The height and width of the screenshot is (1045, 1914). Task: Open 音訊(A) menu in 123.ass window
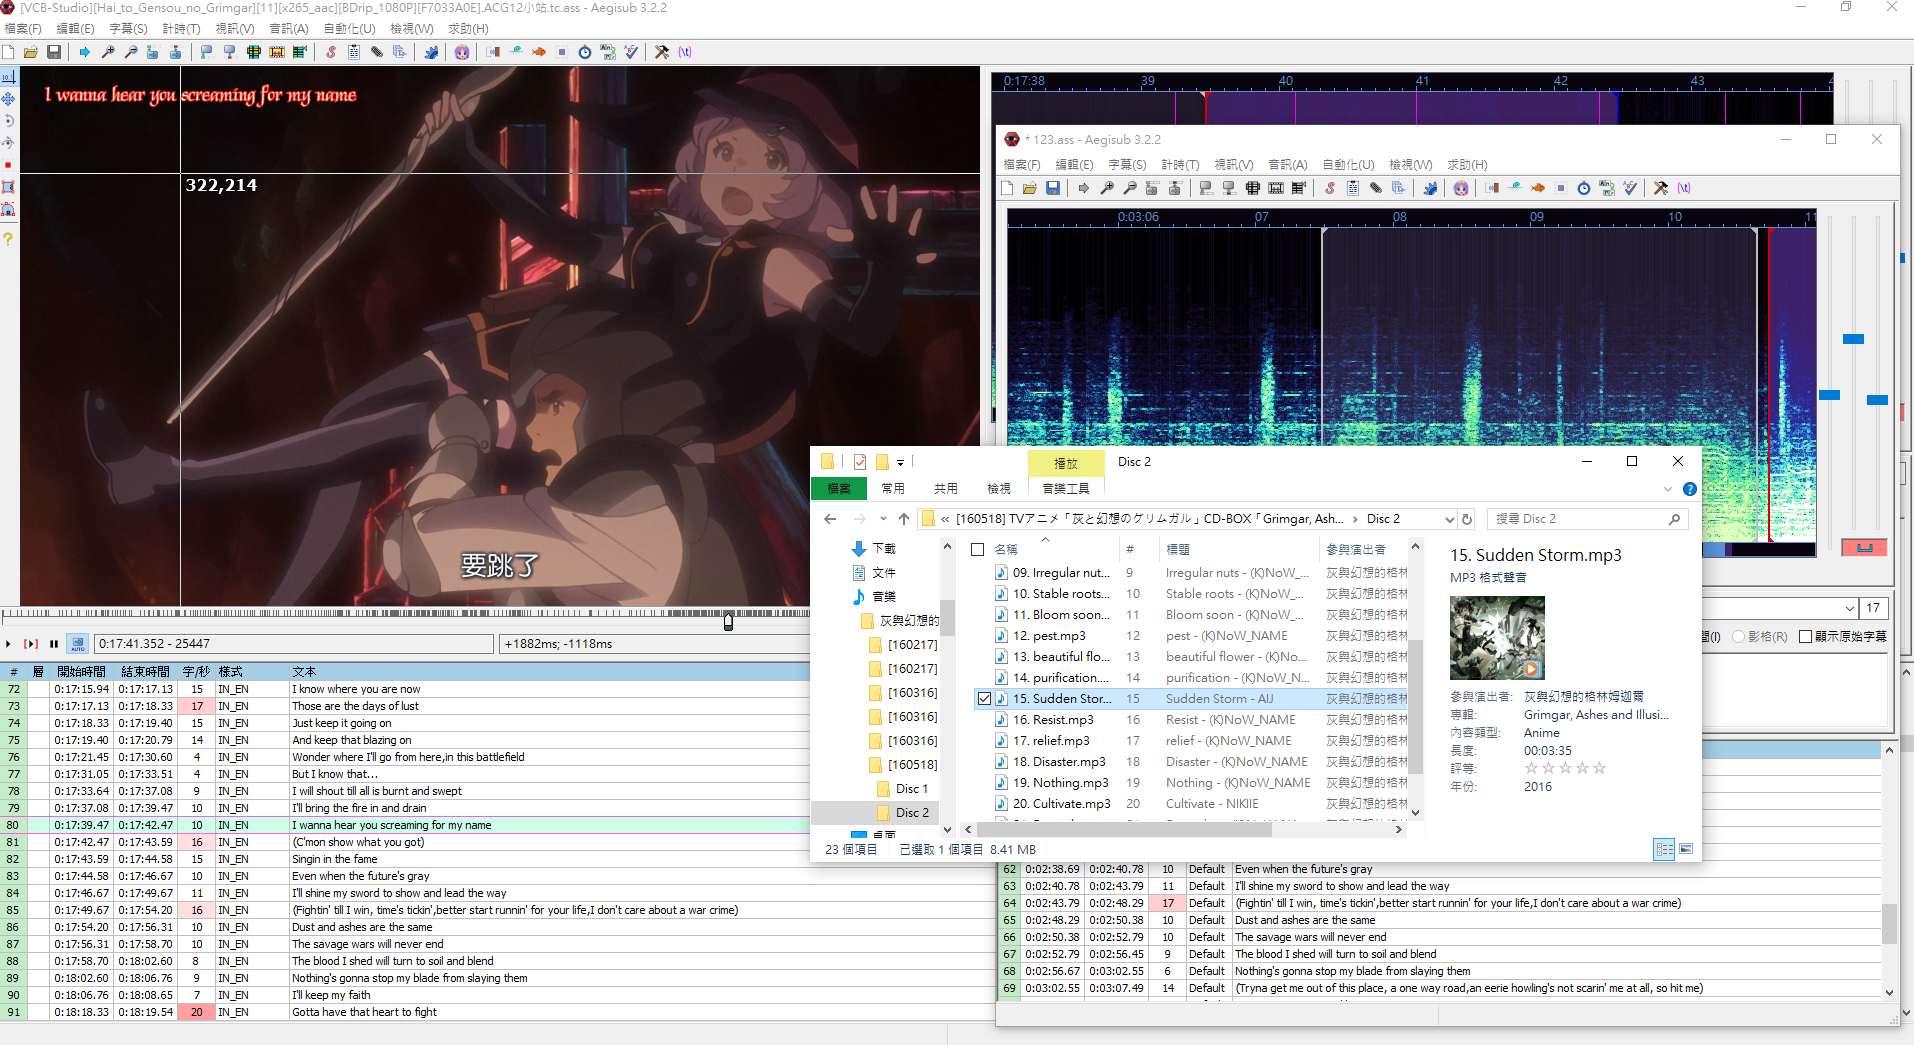[1288, 165]
